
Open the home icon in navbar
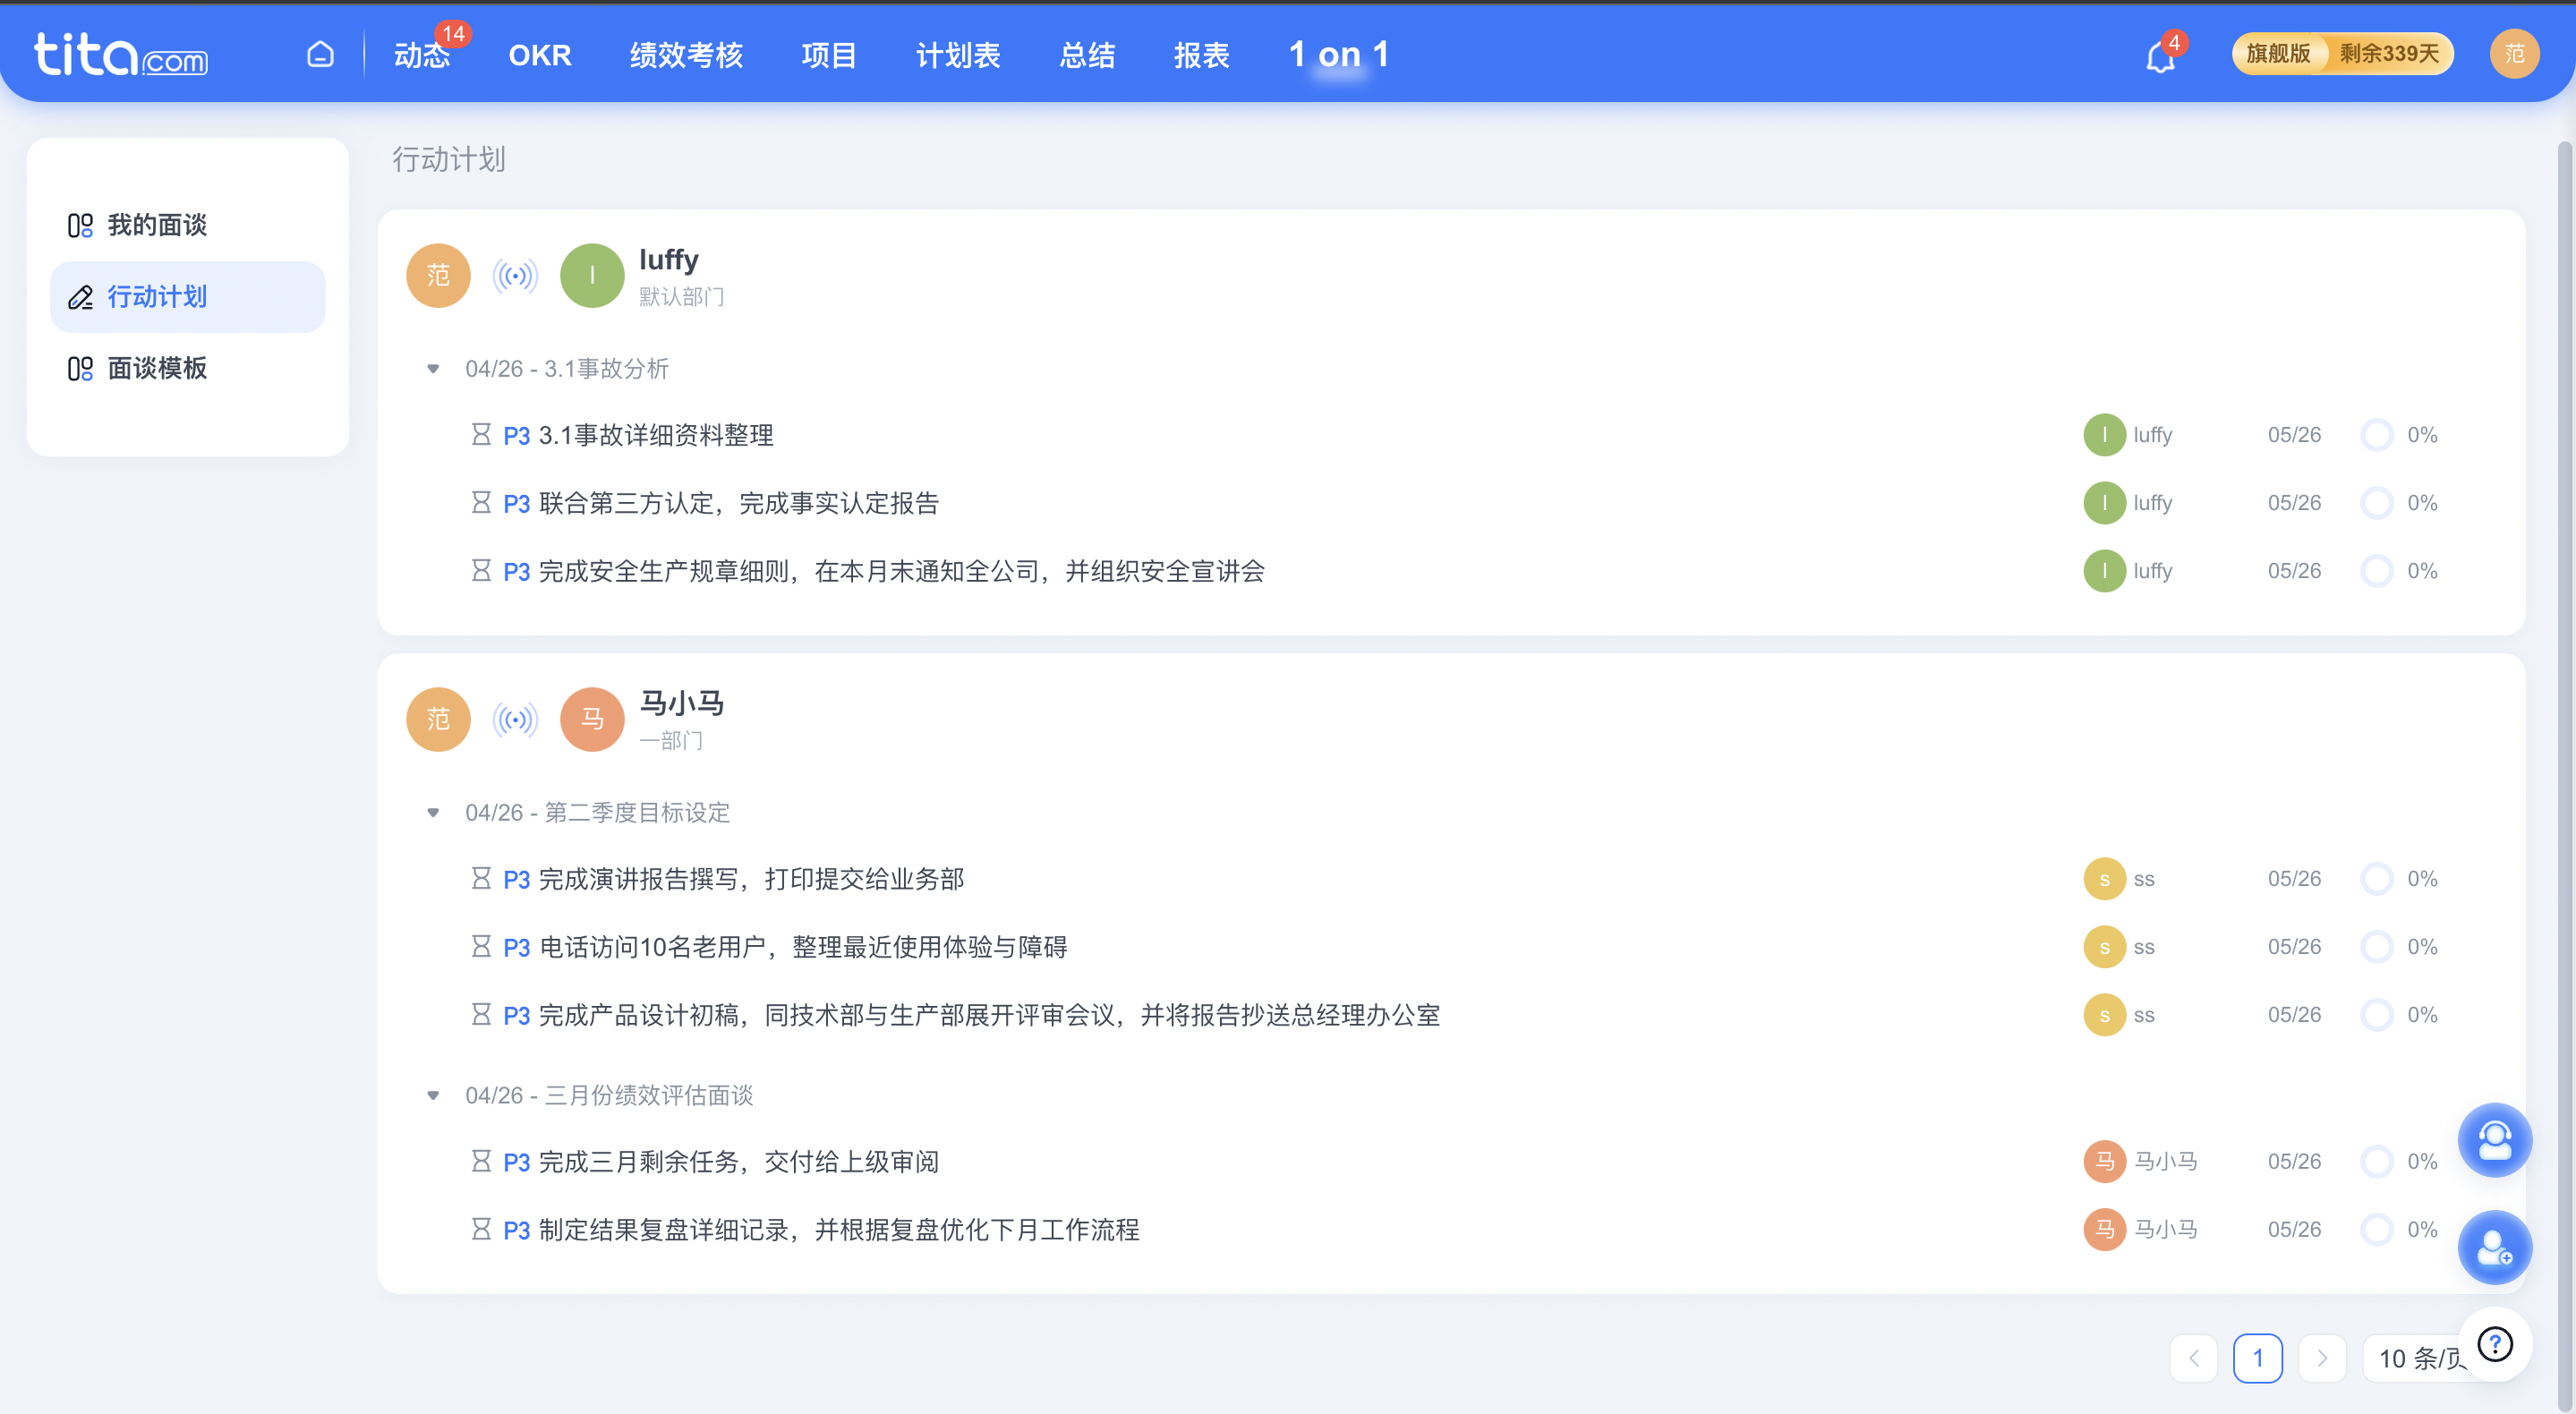320,54
